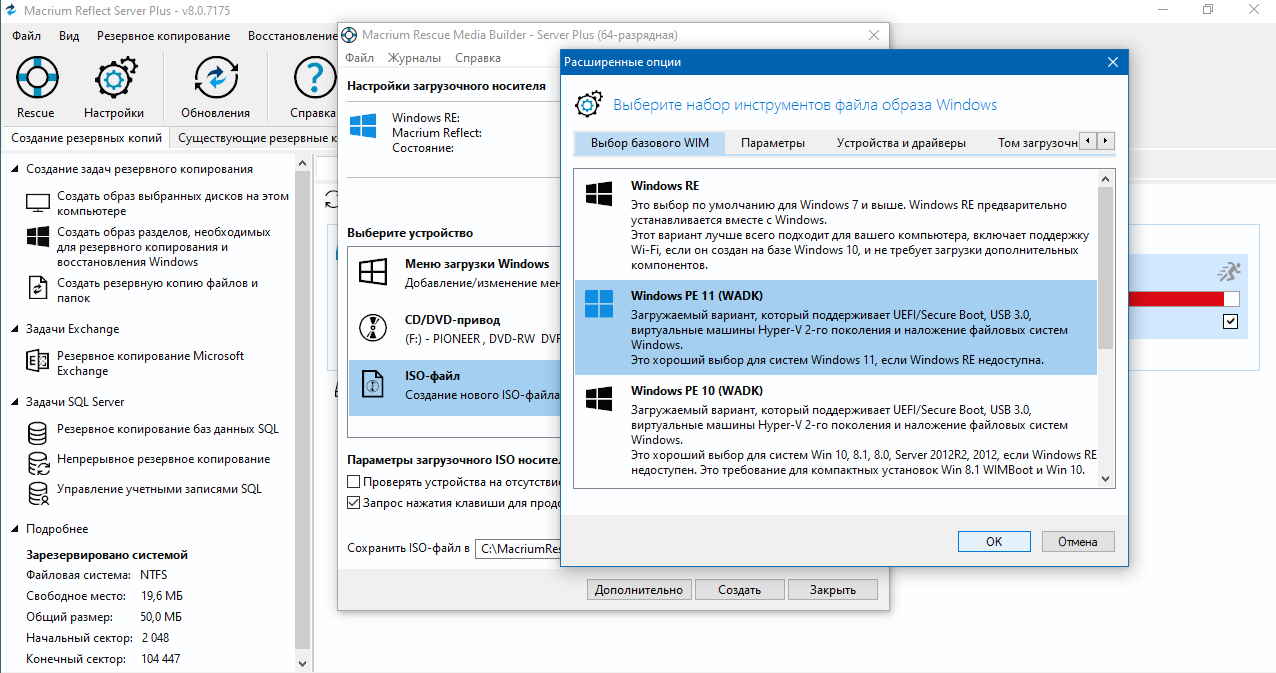Image resolution: width=1276 pixels, height=673 pixels.
Task: Click left panel vertical scrollbar
Action: point(301,412)
